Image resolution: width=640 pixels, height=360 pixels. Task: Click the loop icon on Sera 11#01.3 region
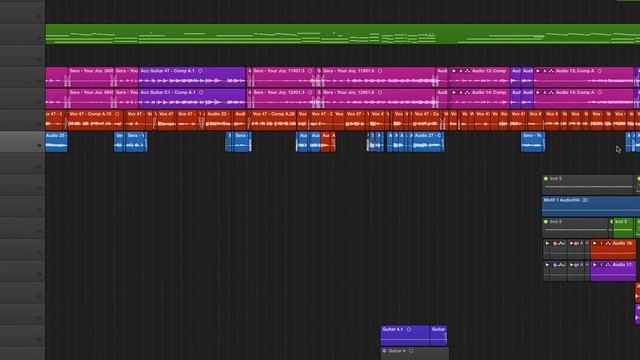[310, 71]
